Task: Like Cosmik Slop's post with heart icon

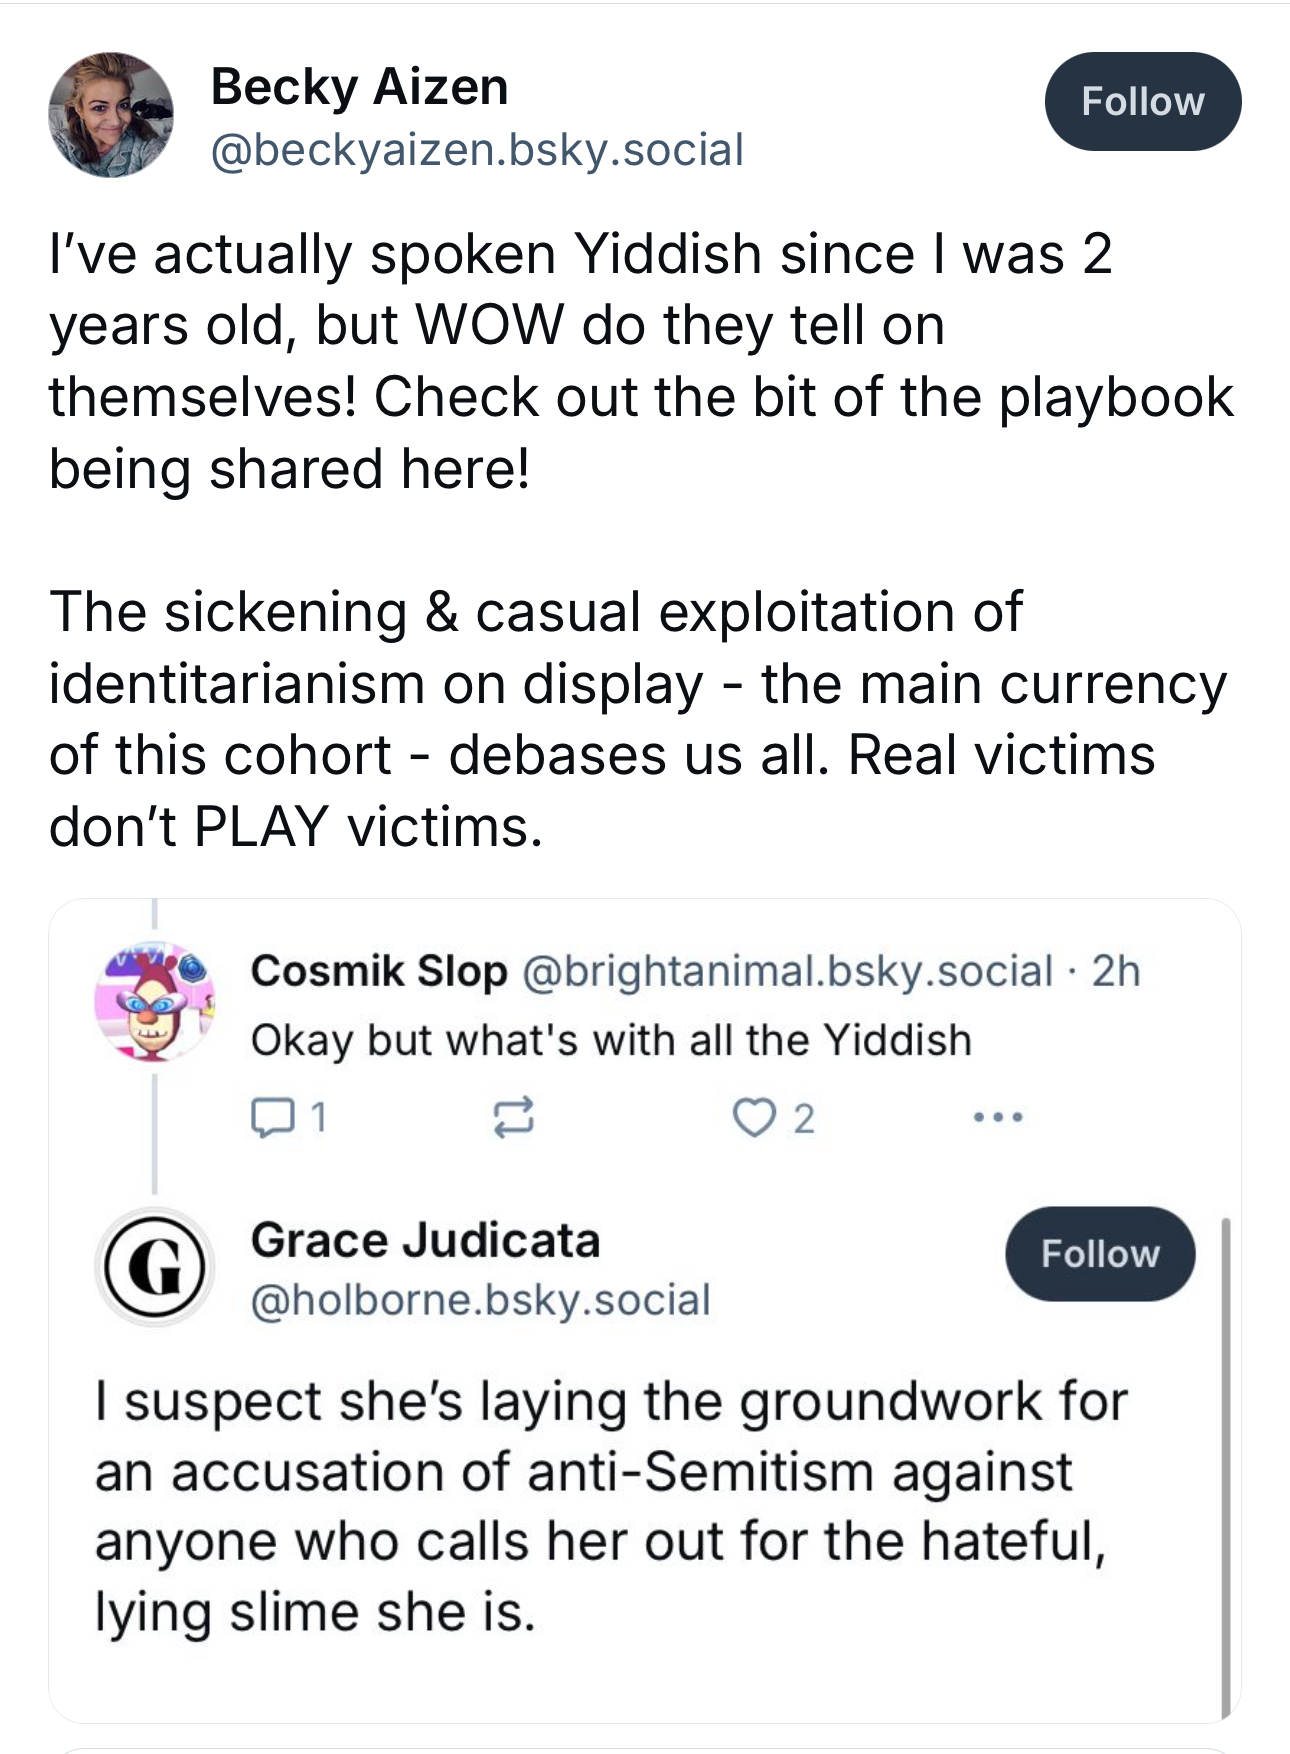Action: (x=752, y=1118)
